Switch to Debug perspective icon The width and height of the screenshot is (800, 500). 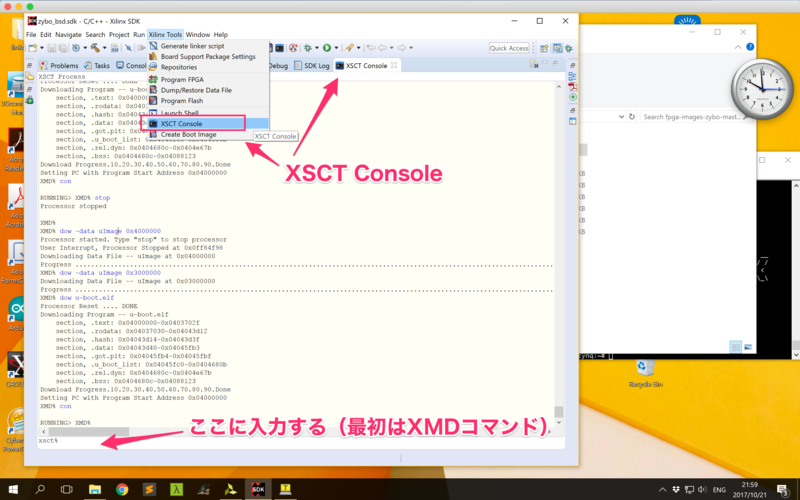coord(568,48)
